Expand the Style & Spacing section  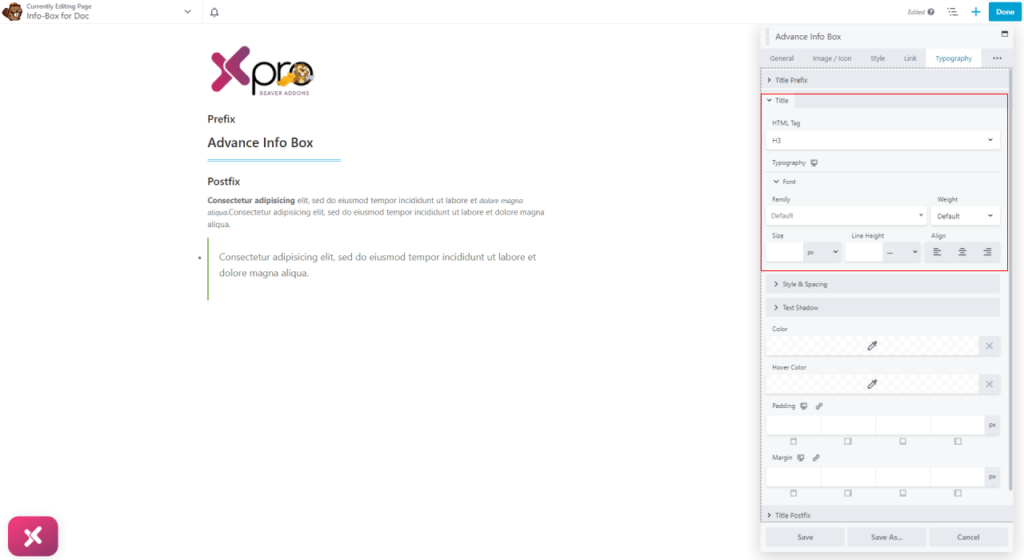click(x=882, y=284)
